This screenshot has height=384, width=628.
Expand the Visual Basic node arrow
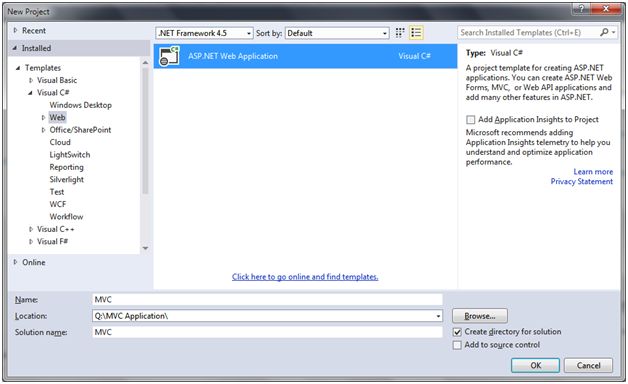(31, 80)
